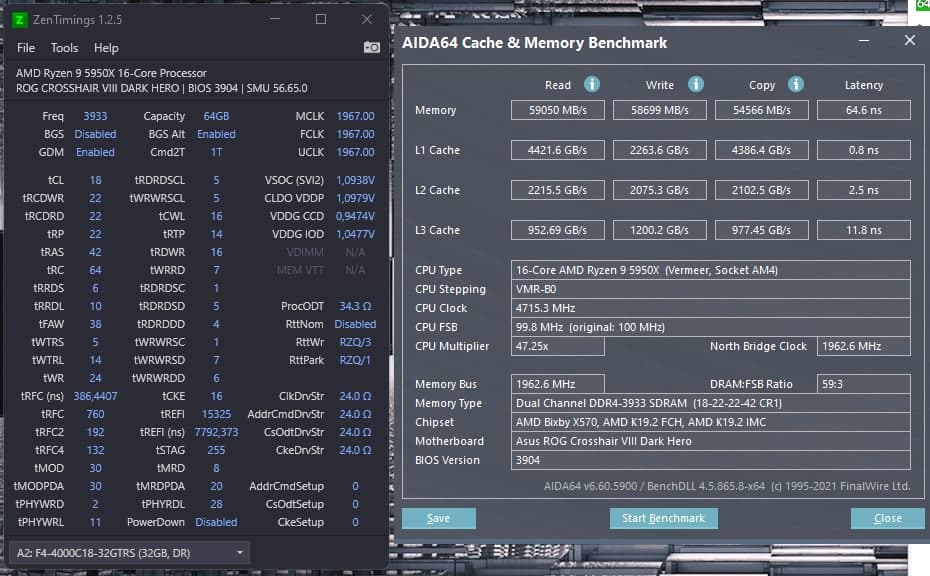The image size is (930, 576).
Task: Click the Freq value 3933 in ZenTimings
Action: (95, 116)
